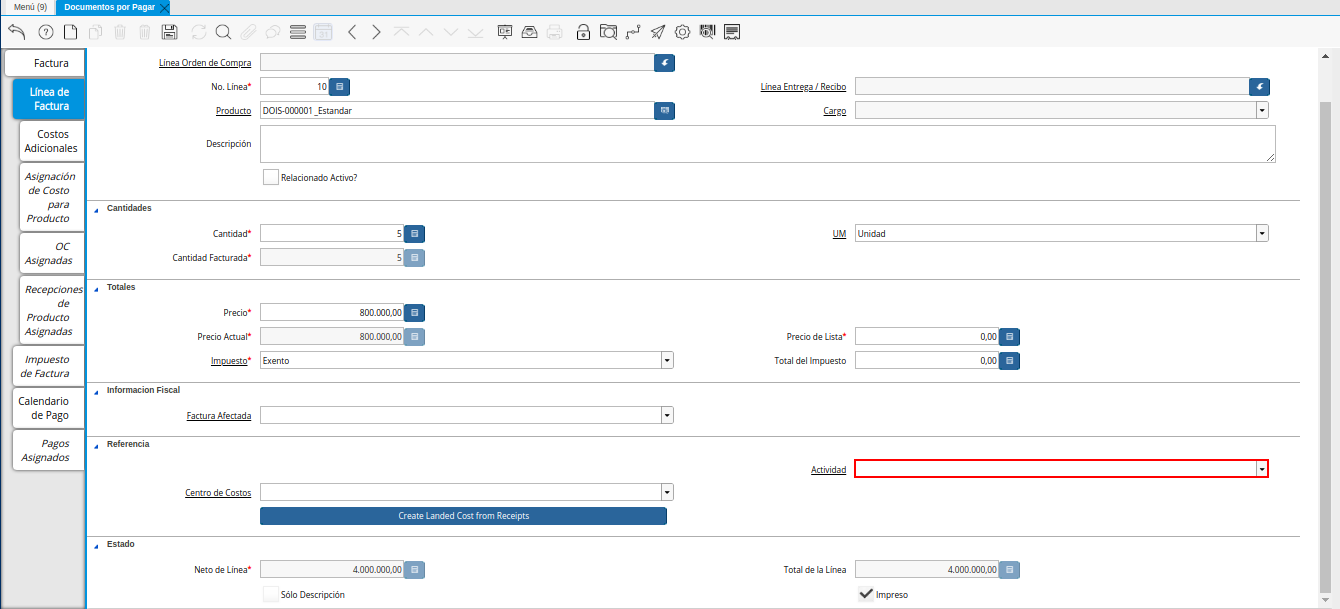Select the Factura side tab
The width and height of the screenshot is (1340, 609).
pyautogui.click(x=45, y=63)
